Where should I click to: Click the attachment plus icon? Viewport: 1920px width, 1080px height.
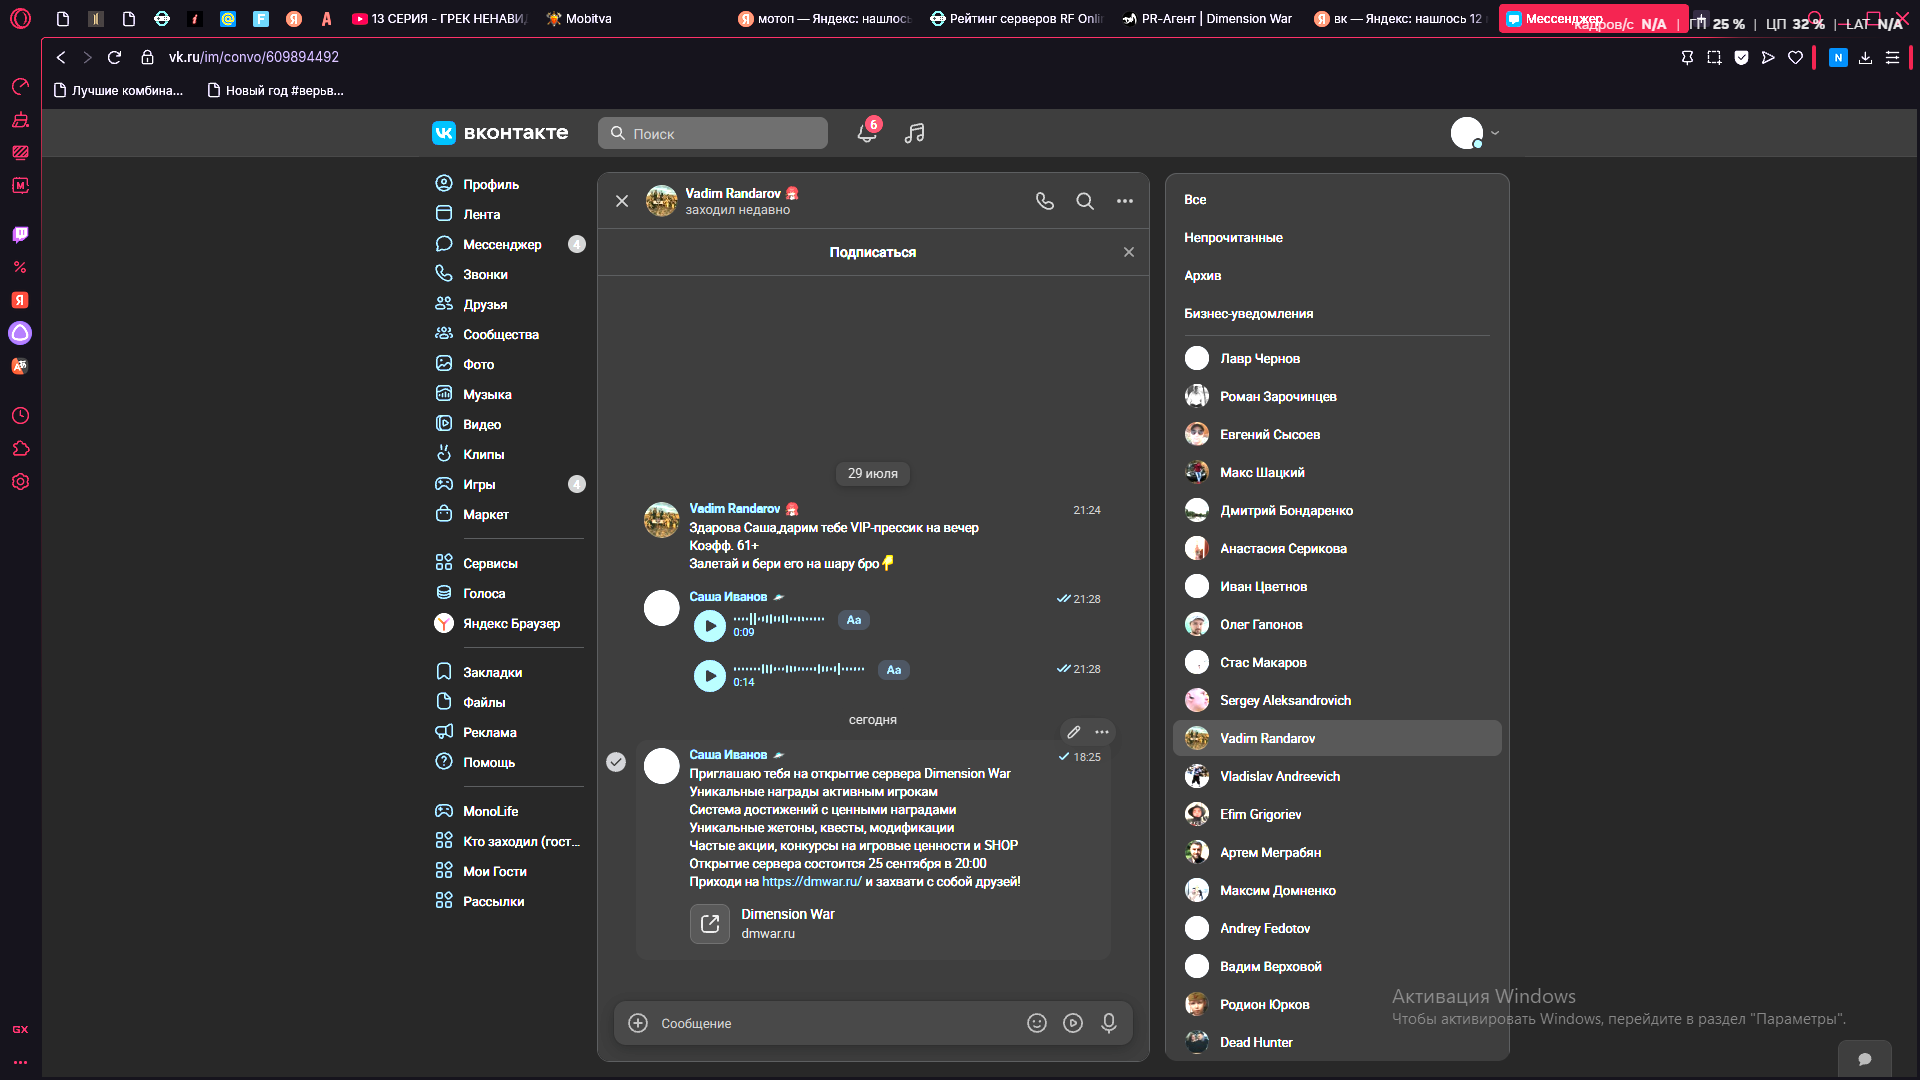[638, 1023]
